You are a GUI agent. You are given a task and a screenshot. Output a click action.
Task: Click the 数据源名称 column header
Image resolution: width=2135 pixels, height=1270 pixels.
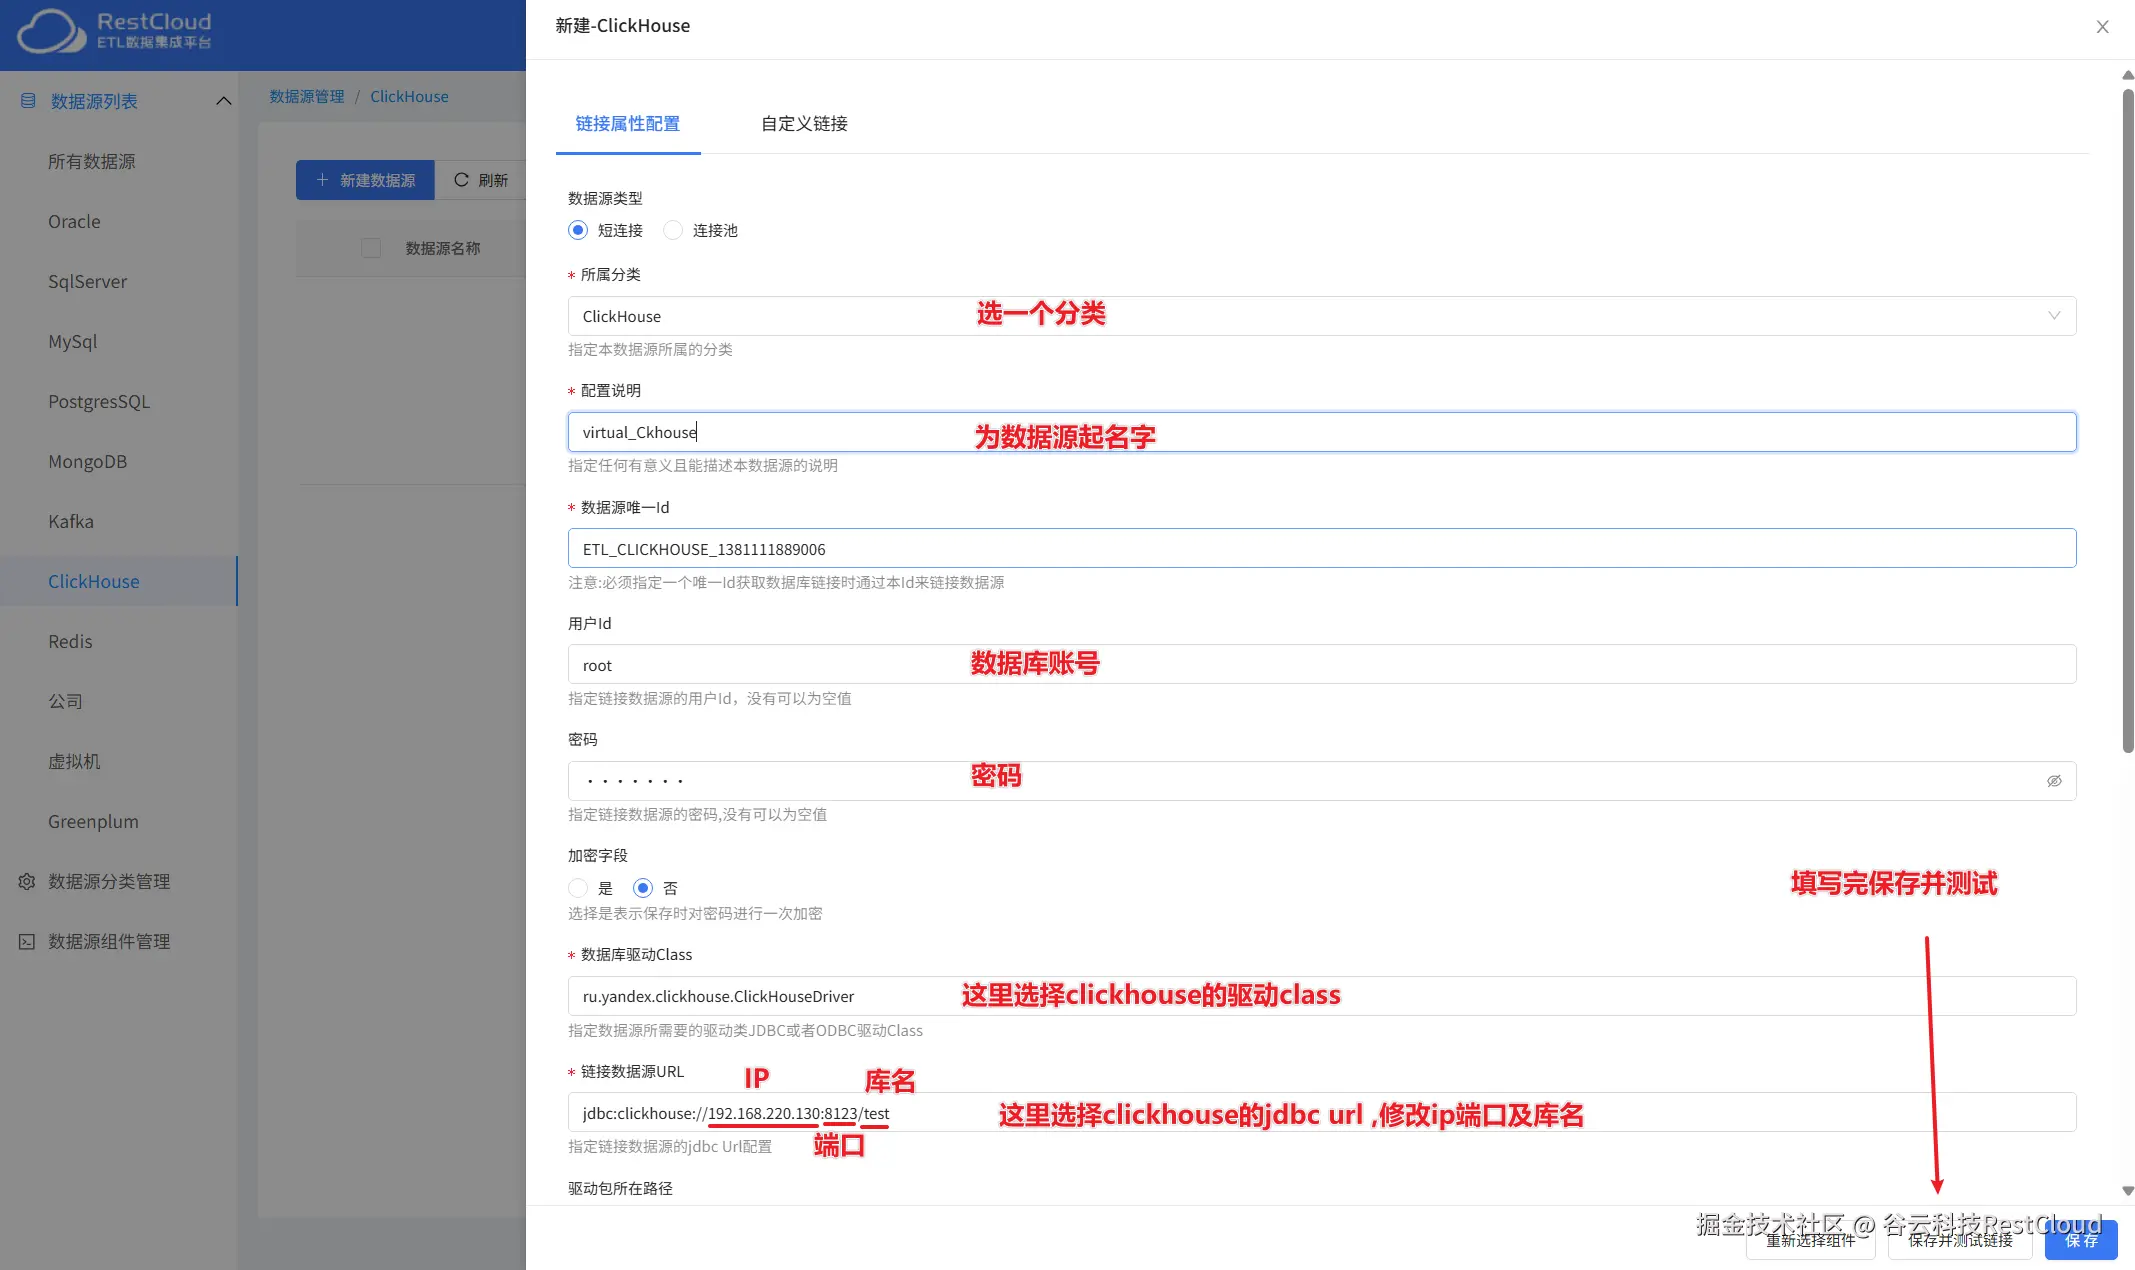pos(443,248)
